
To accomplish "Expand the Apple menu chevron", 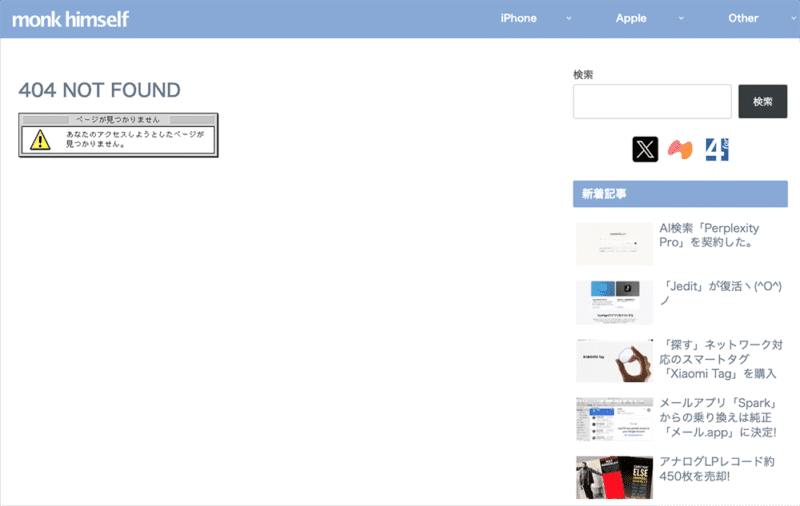I will click(x=681, y=18).
